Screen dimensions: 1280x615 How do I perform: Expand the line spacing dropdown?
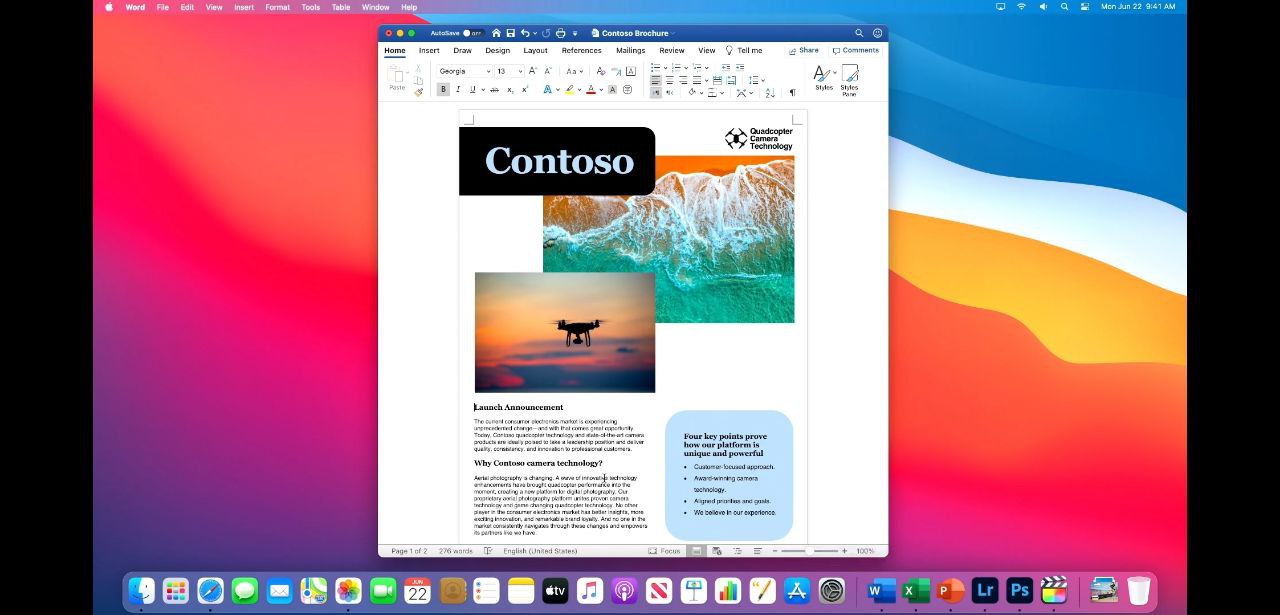point(763,80)
